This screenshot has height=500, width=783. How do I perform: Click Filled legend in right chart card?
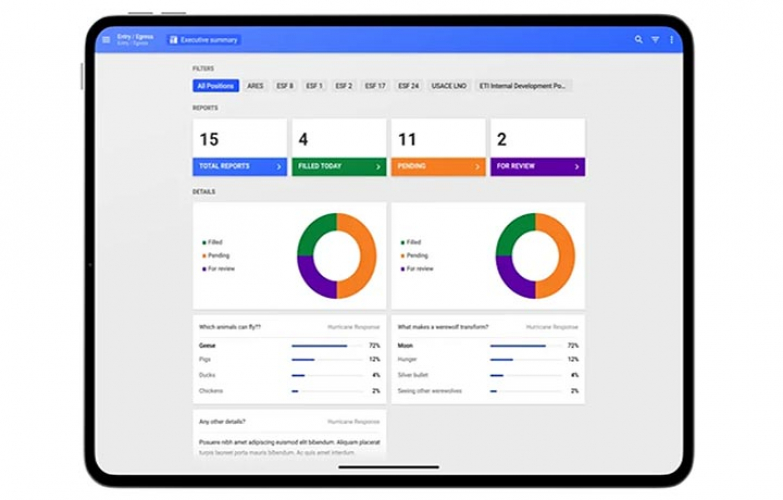tap(411, 242)
